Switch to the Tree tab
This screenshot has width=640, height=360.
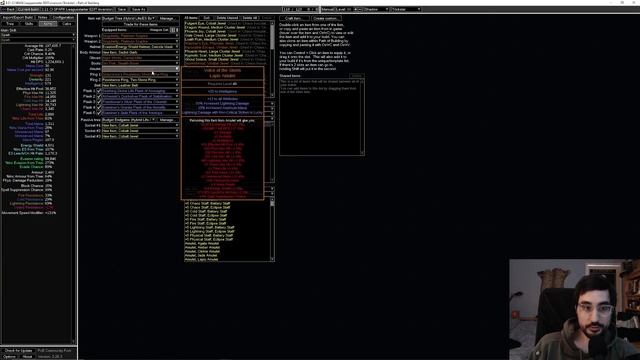tap(10, 24)
